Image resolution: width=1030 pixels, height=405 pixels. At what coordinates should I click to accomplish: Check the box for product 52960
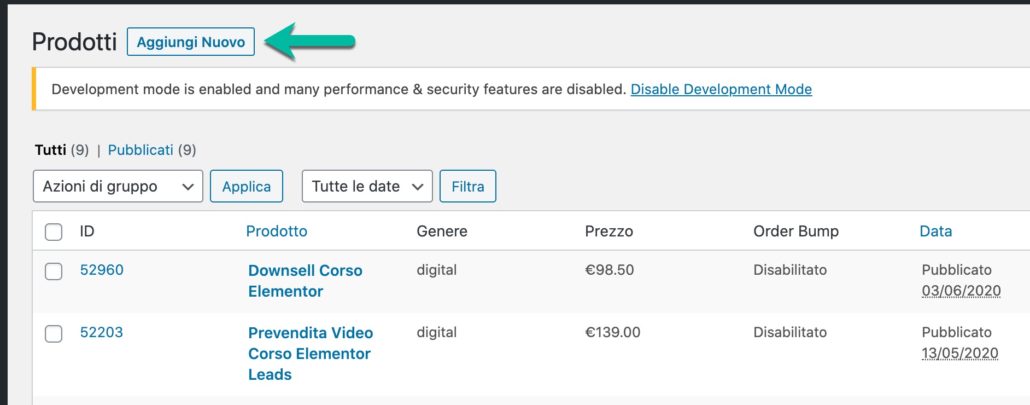pos(54,271)
